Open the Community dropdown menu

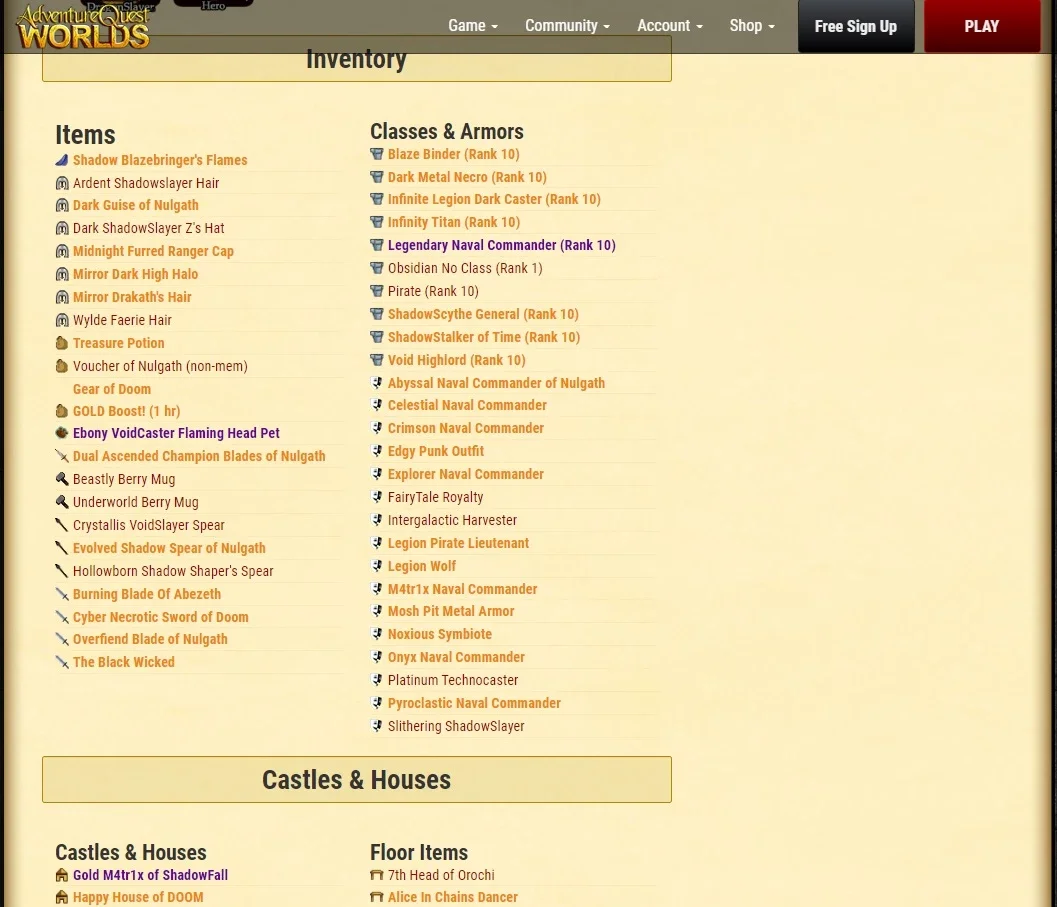click(567, 26)
